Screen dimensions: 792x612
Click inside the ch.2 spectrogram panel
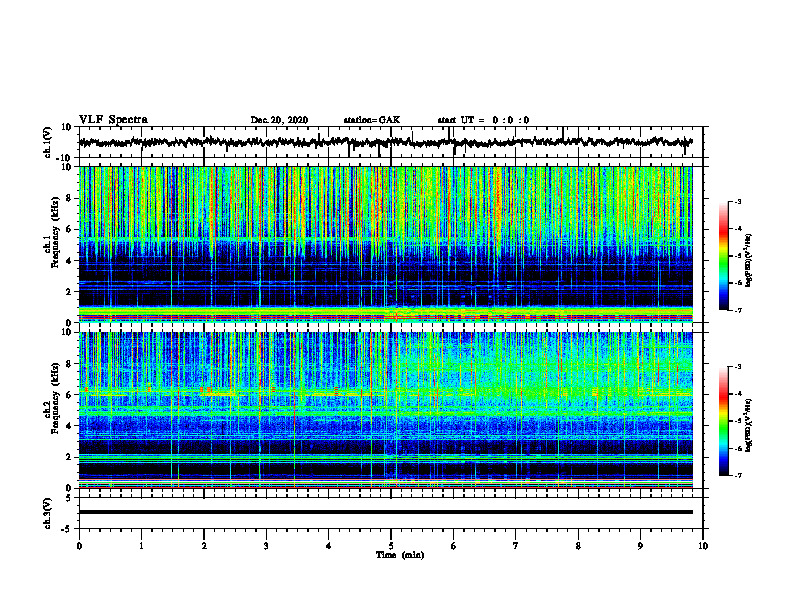(x=386, y=410)
